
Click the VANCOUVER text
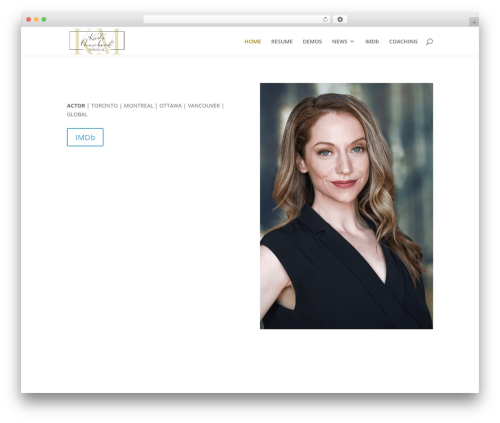click(204, 106)
